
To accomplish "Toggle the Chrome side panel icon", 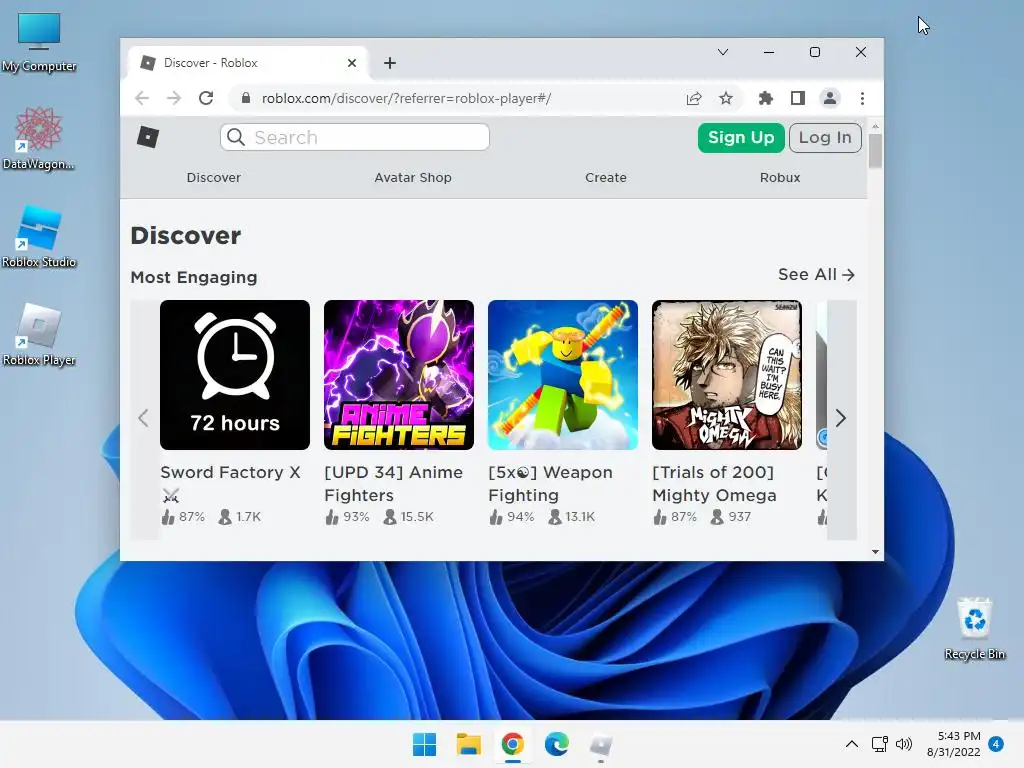I will point(797,98).
